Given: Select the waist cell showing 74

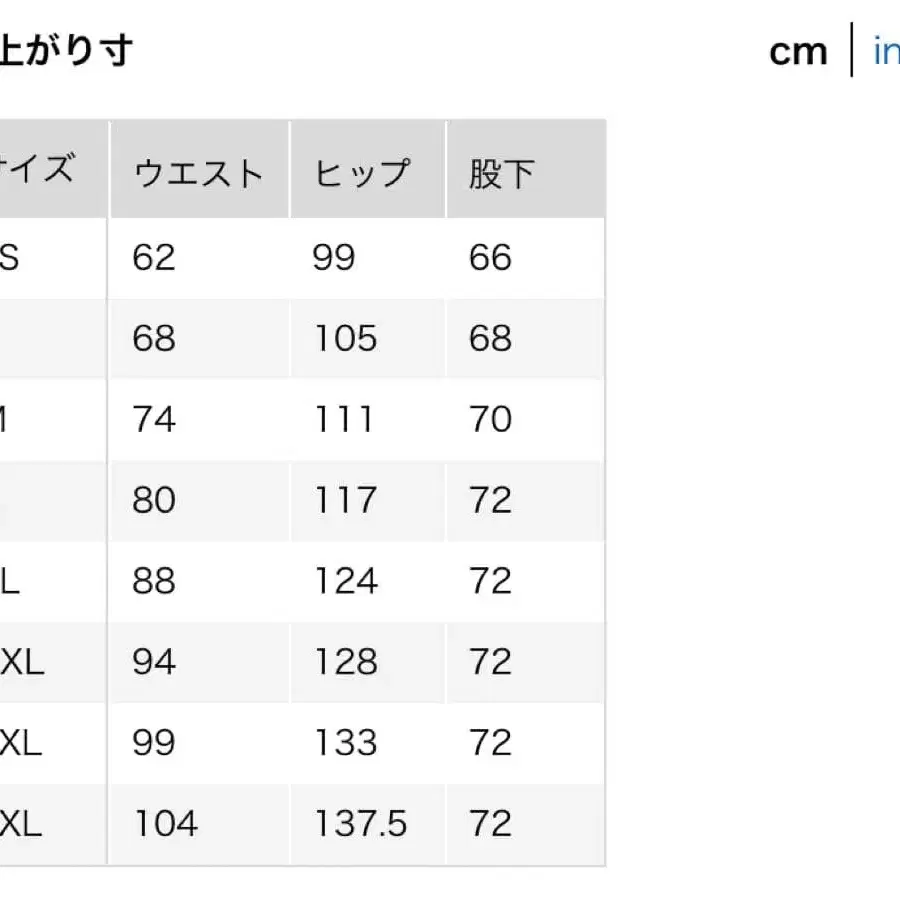Looking at the screenshot, I should (x=152, y=419).
